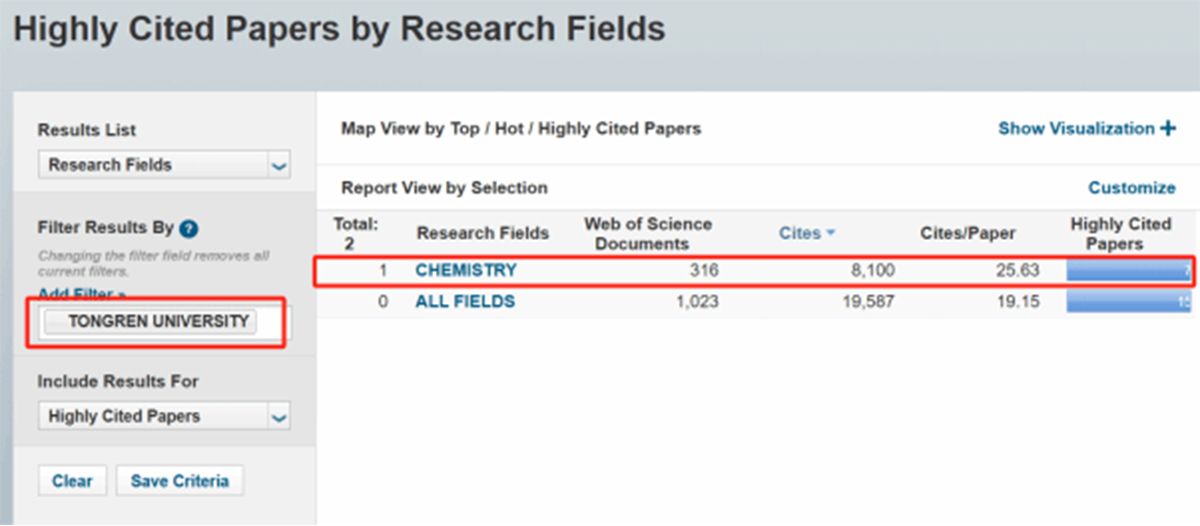Image resolution: width=1200 pixels, height=526 pixels.
Task: Click the plus icon beside Show Visualization
Action: [x=1167, y=128]
